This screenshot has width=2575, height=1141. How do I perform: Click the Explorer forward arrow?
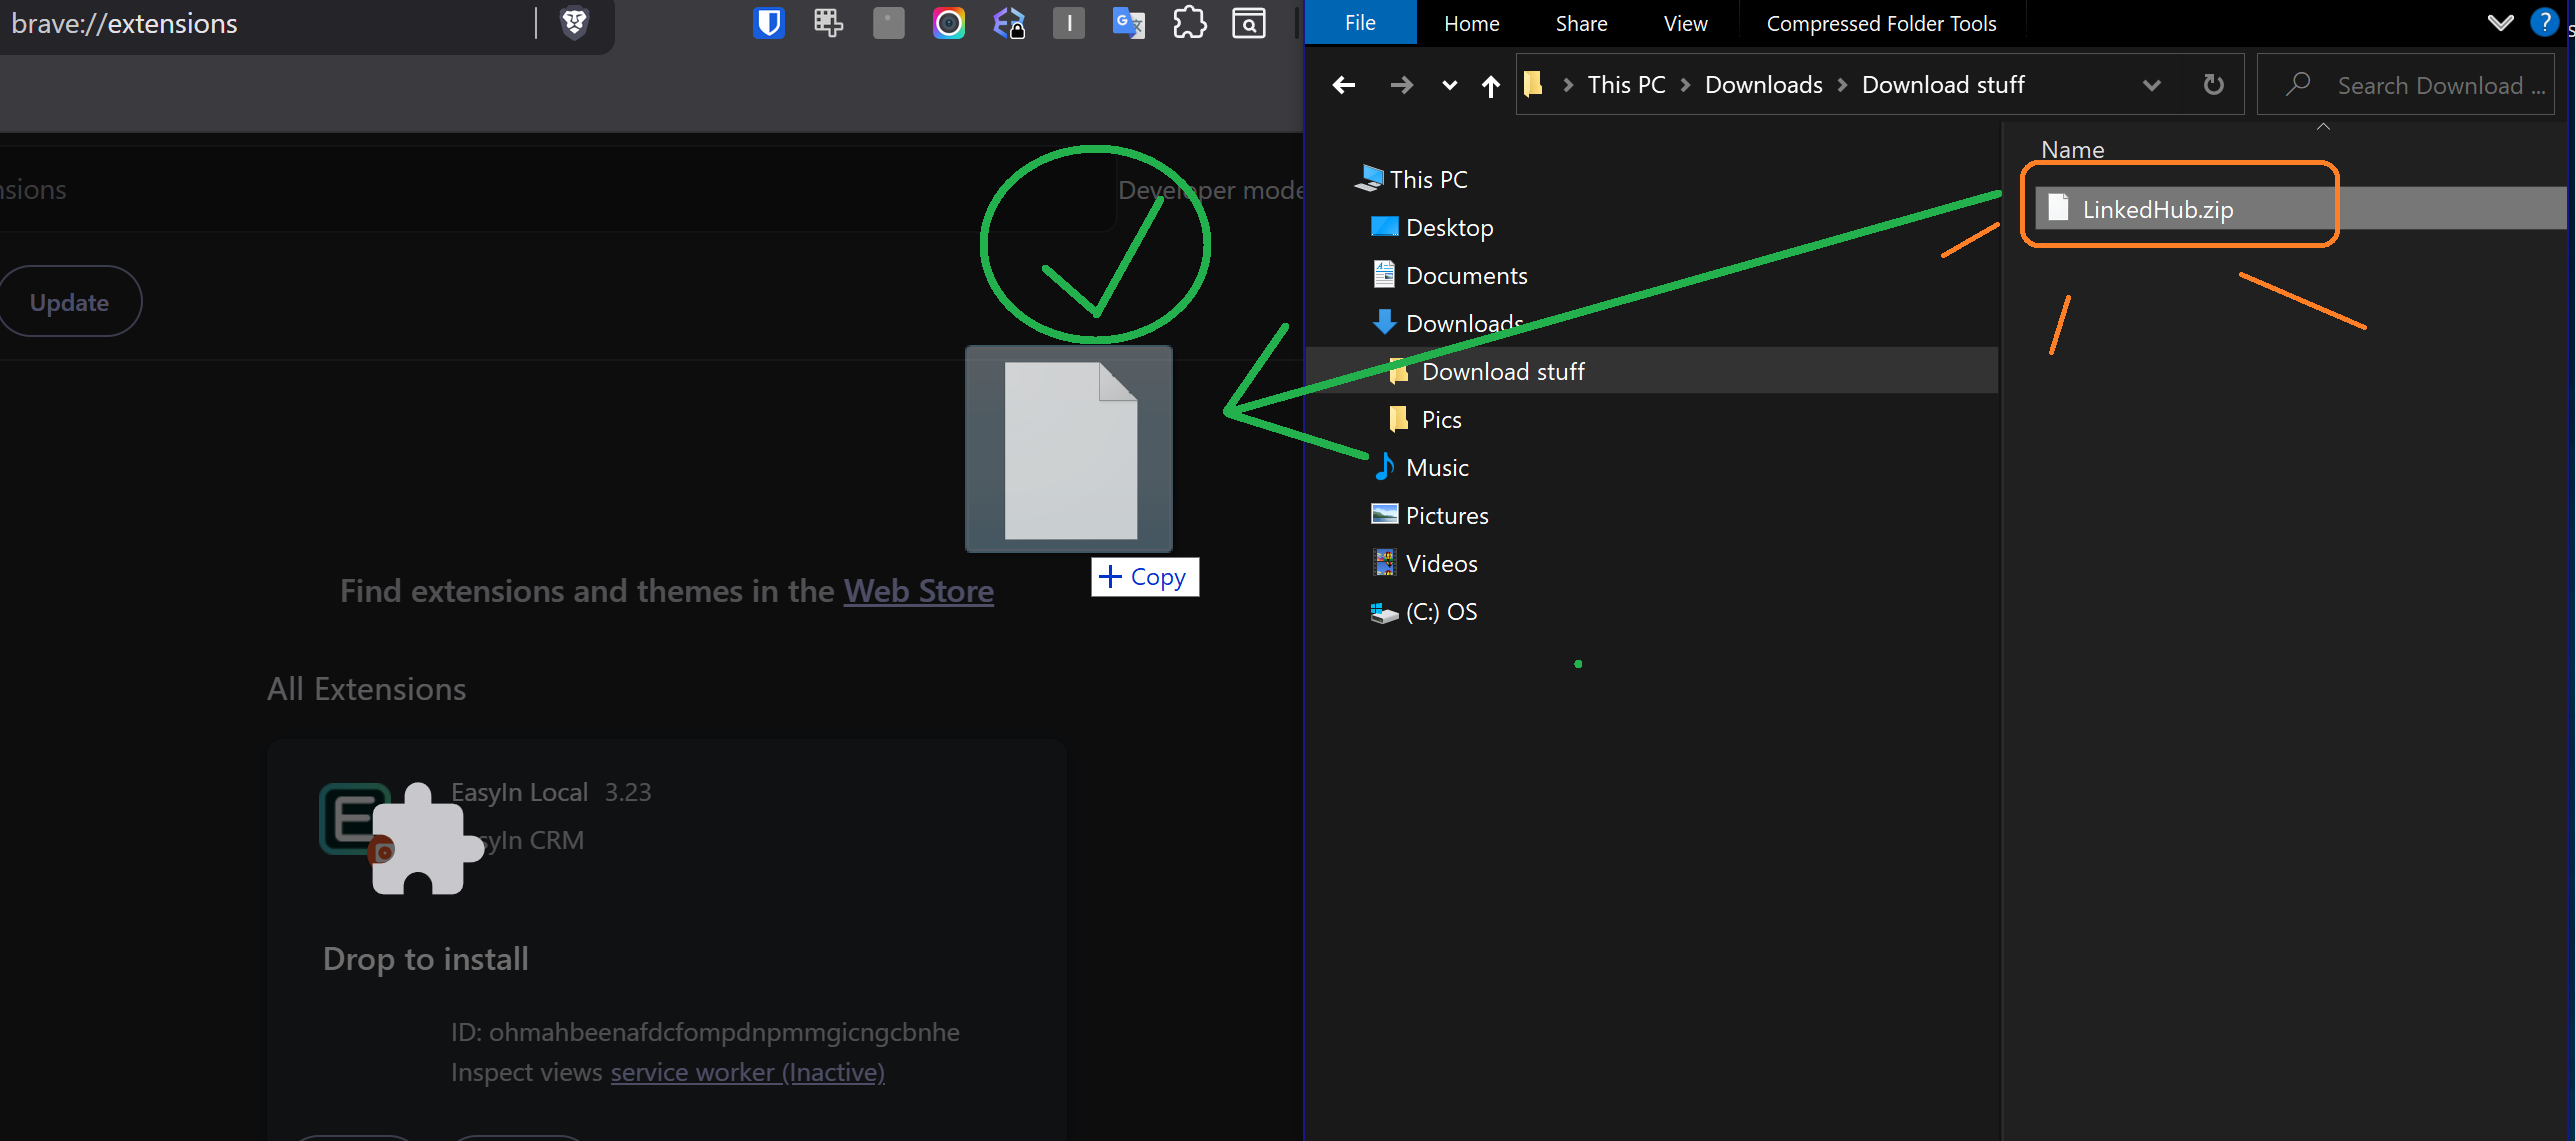point(1401,85)
